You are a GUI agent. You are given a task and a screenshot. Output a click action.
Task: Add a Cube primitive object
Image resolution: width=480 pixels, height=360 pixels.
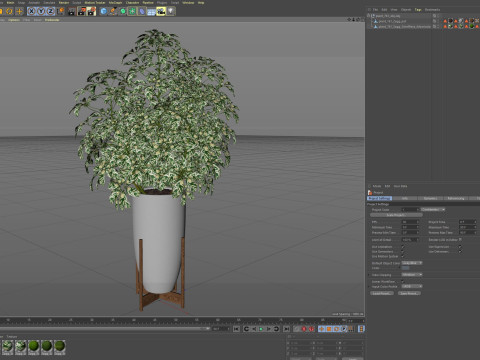[104, 11]
